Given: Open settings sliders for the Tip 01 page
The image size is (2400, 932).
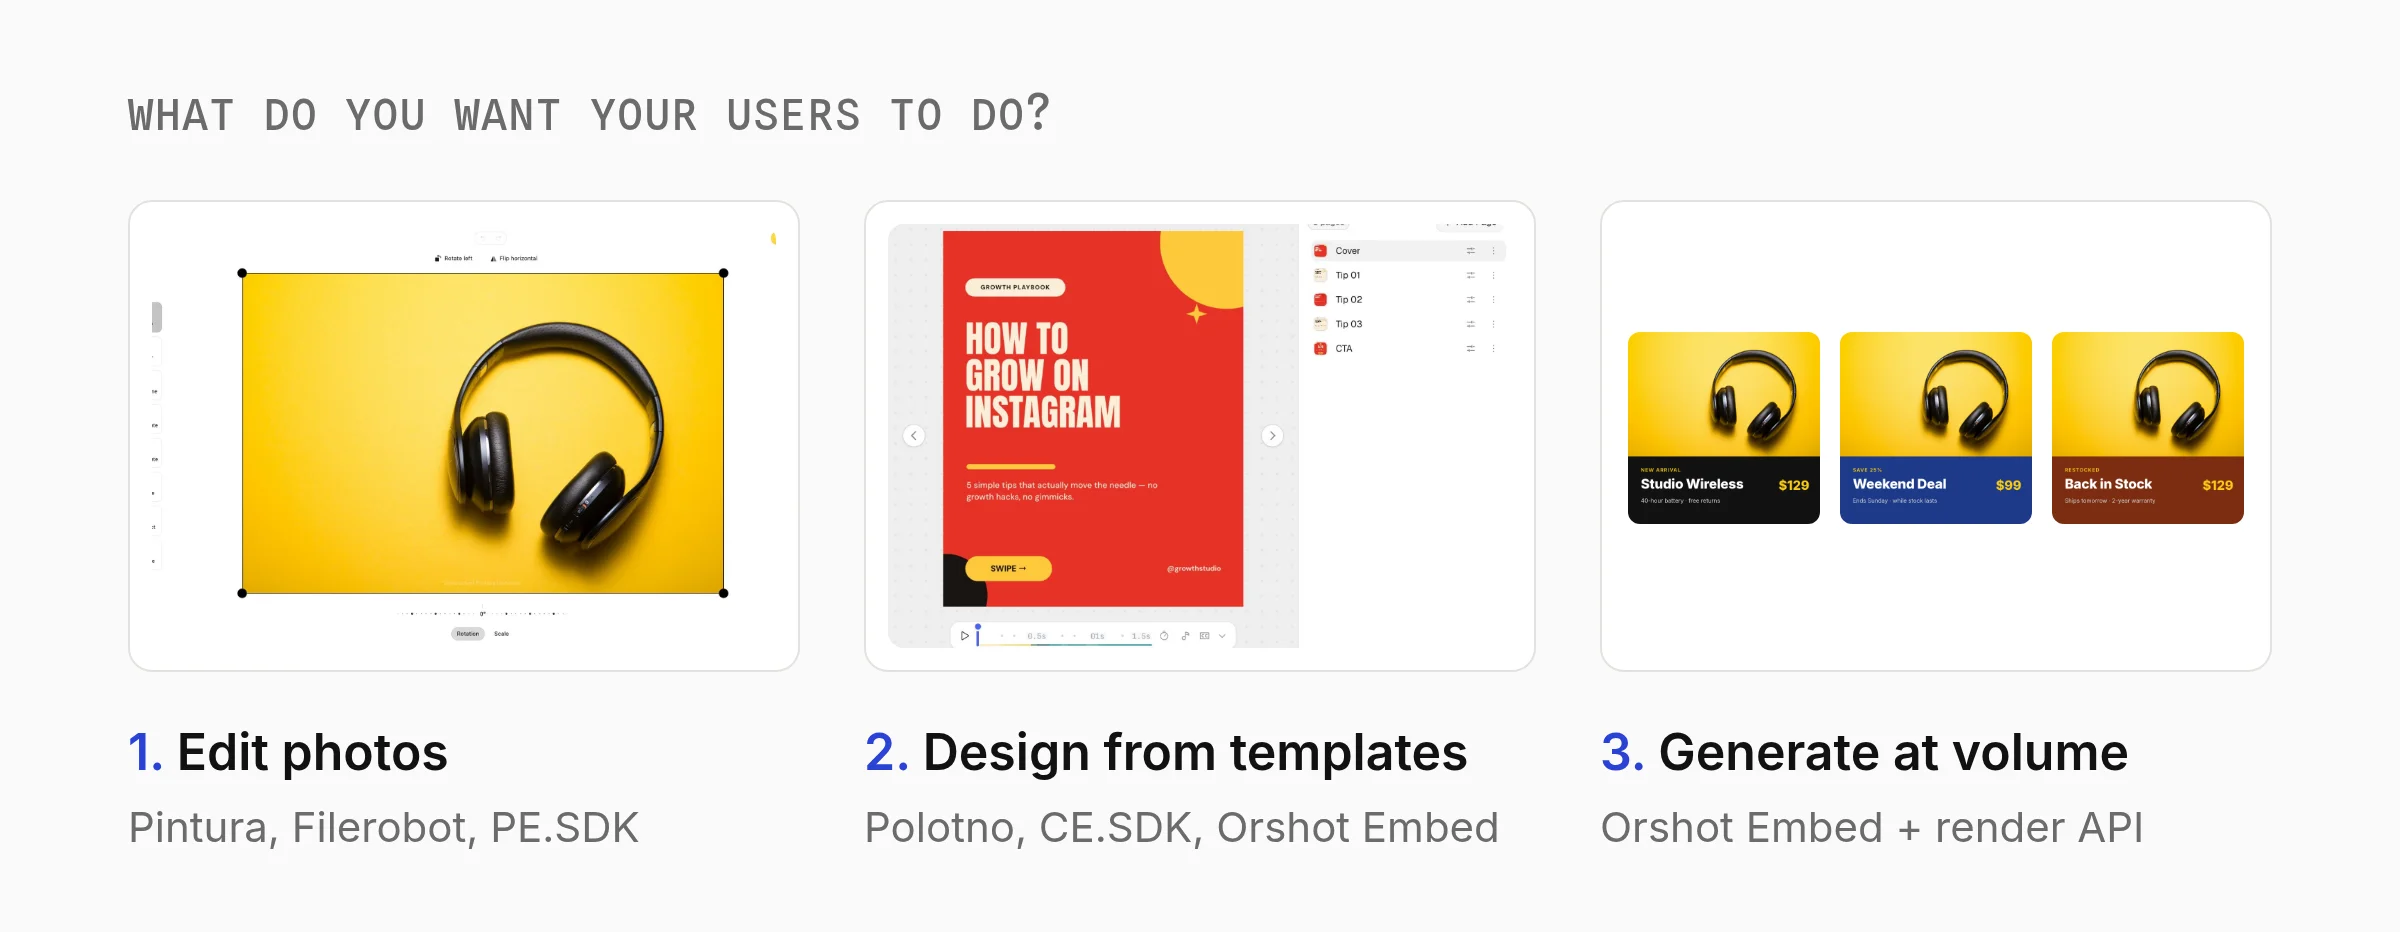Looking at the screenshot, I should tap(1470, 275).
